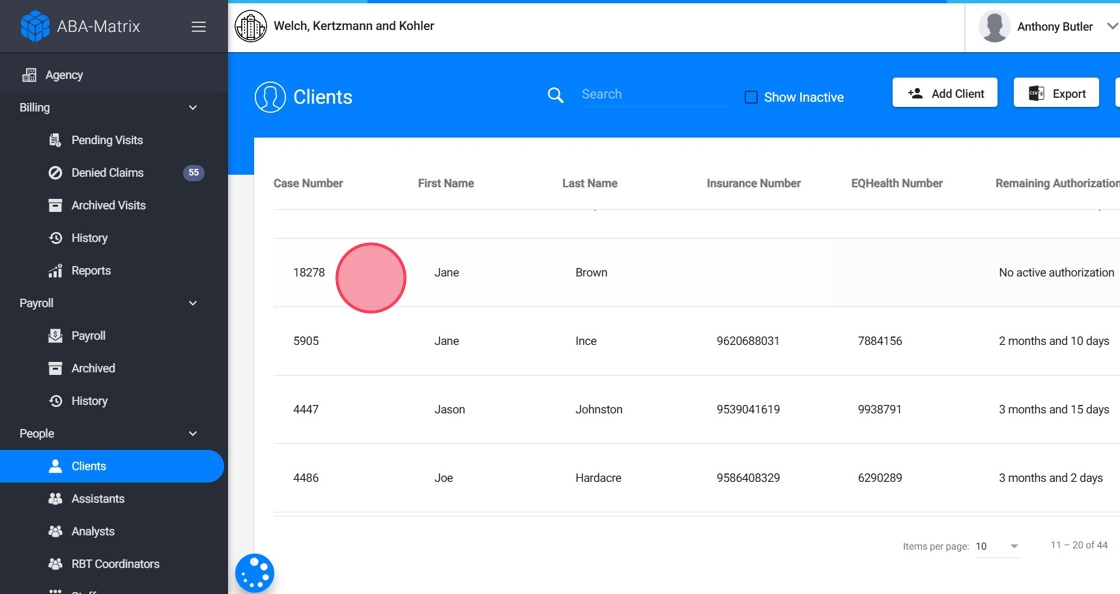Click the Reports chart icon

pos(55,271)
